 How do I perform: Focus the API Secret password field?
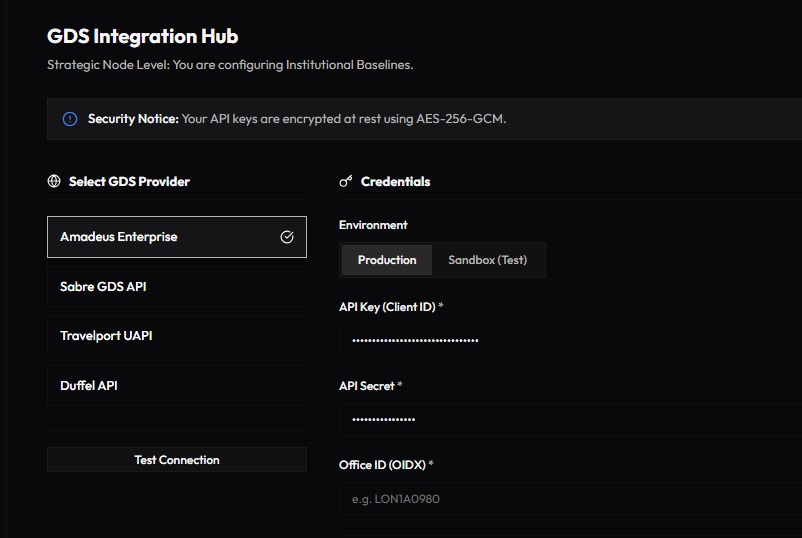570,419
